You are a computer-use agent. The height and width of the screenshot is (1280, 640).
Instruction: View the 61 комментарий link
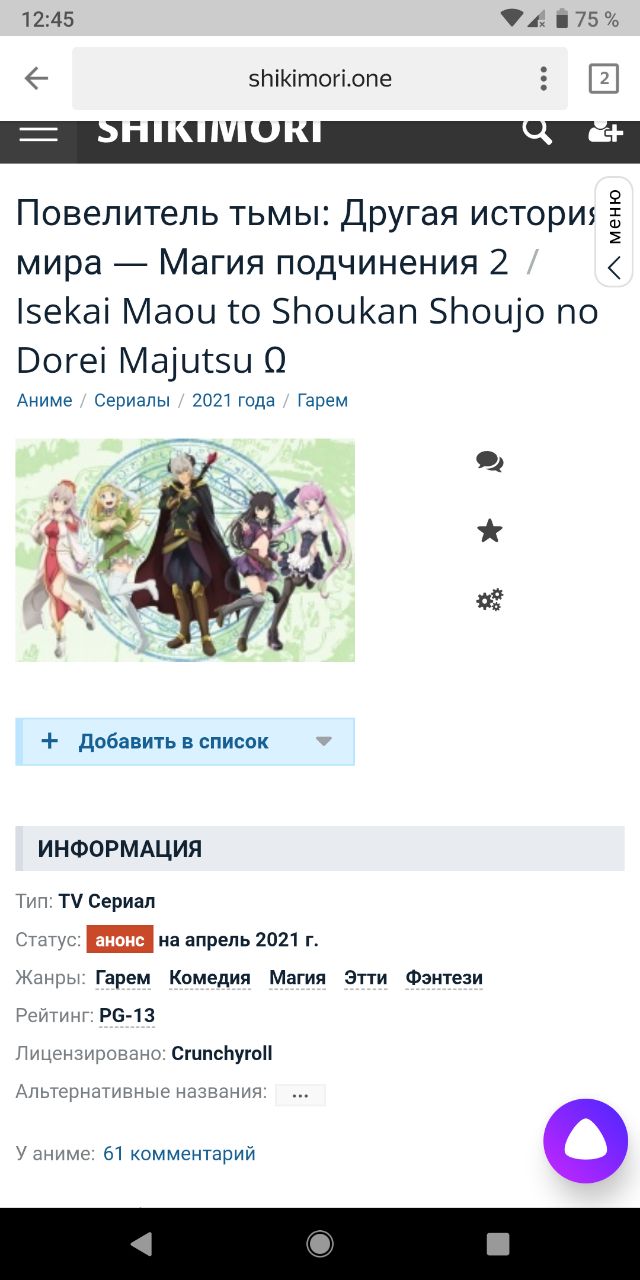click(179, 1154)
